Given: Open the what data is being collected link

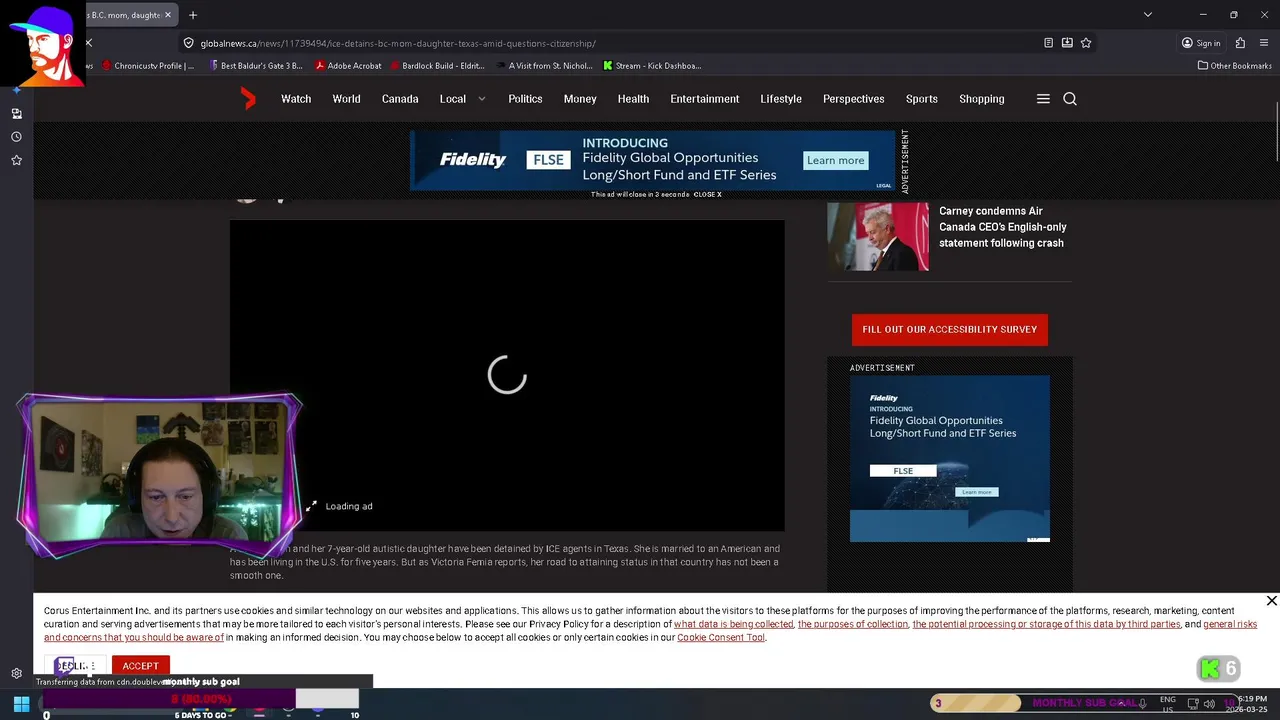Looking at the screenshot, I should point(733,624).
